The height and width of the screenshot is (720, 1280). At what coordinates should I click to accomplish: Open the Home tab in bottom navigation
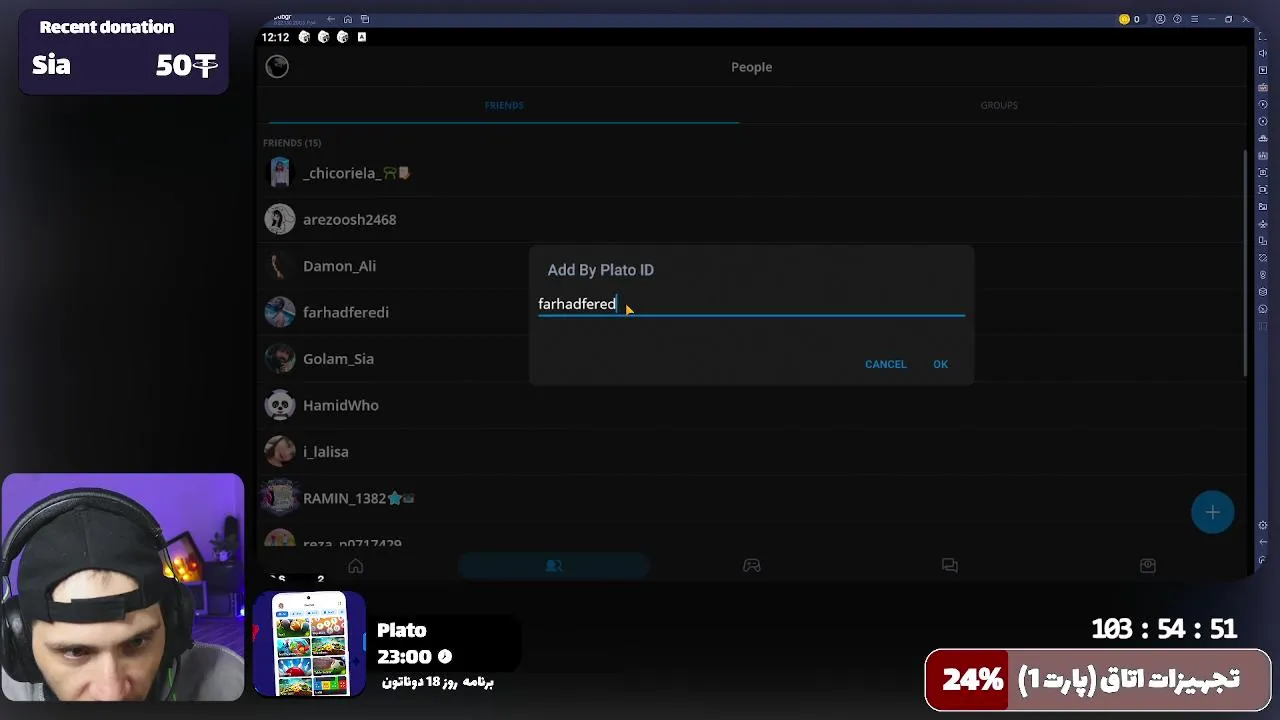(x=355, y=566)
